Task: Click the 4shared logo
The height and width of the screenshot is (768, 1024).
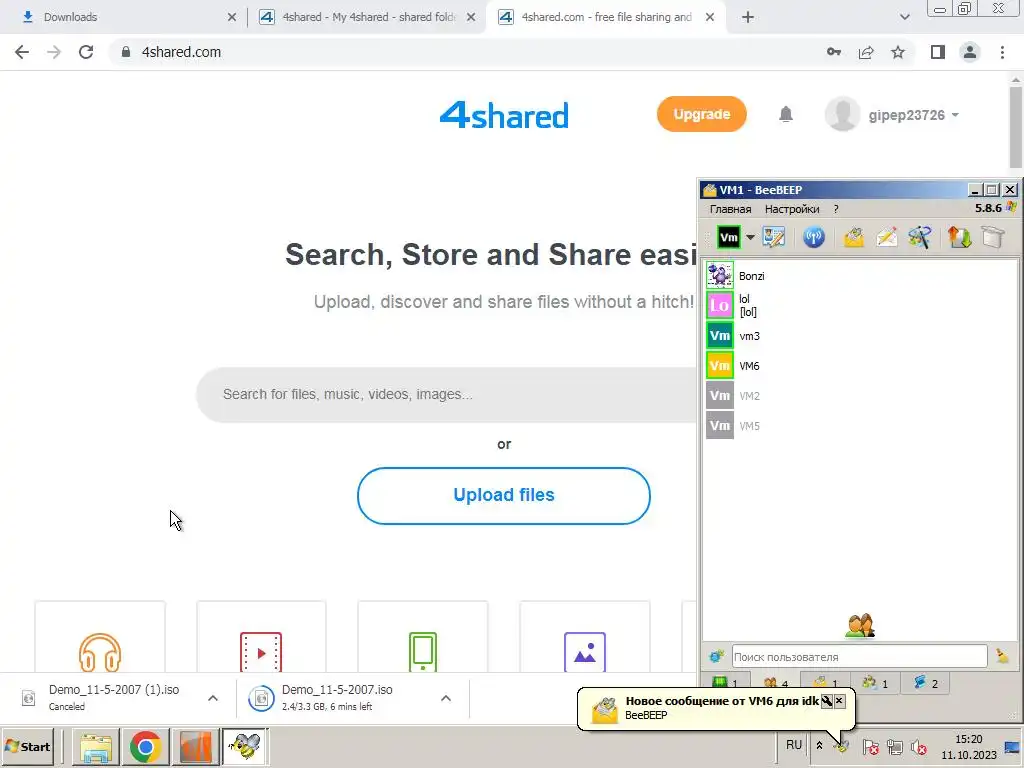Action: coord(504,115)
